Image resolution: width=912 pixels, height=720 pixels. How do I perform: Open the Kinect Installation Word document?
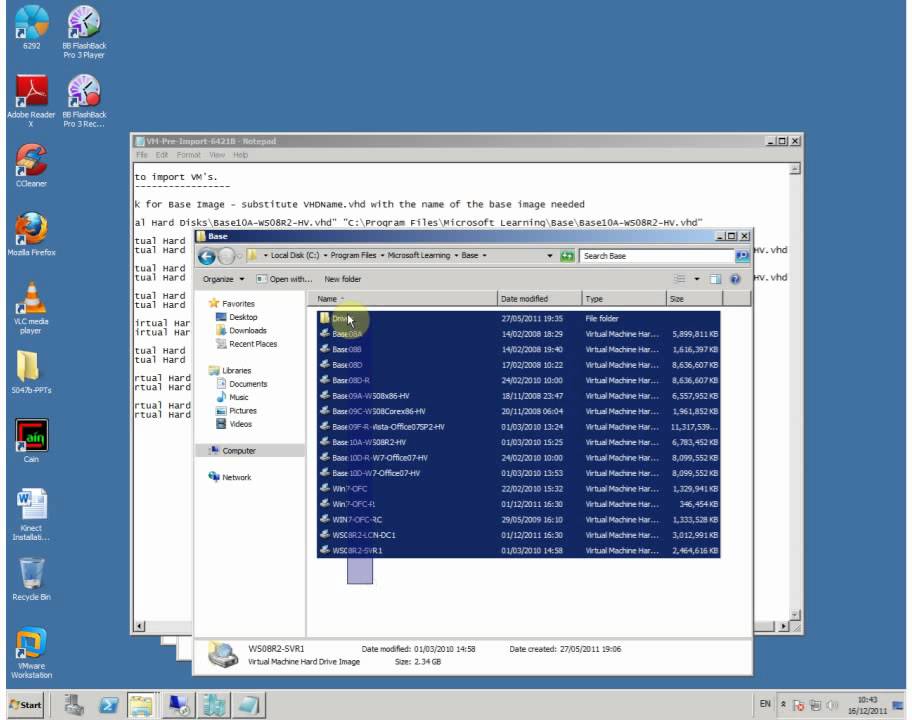31,515
